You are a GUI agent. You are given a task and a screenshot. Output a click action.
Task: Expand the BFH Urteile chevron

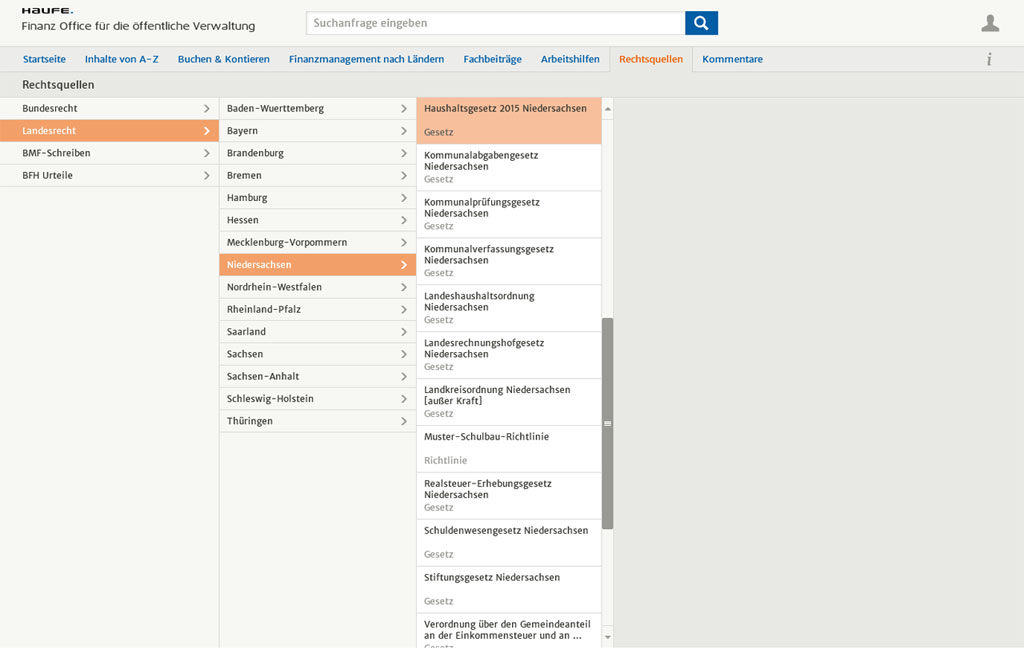206,175
